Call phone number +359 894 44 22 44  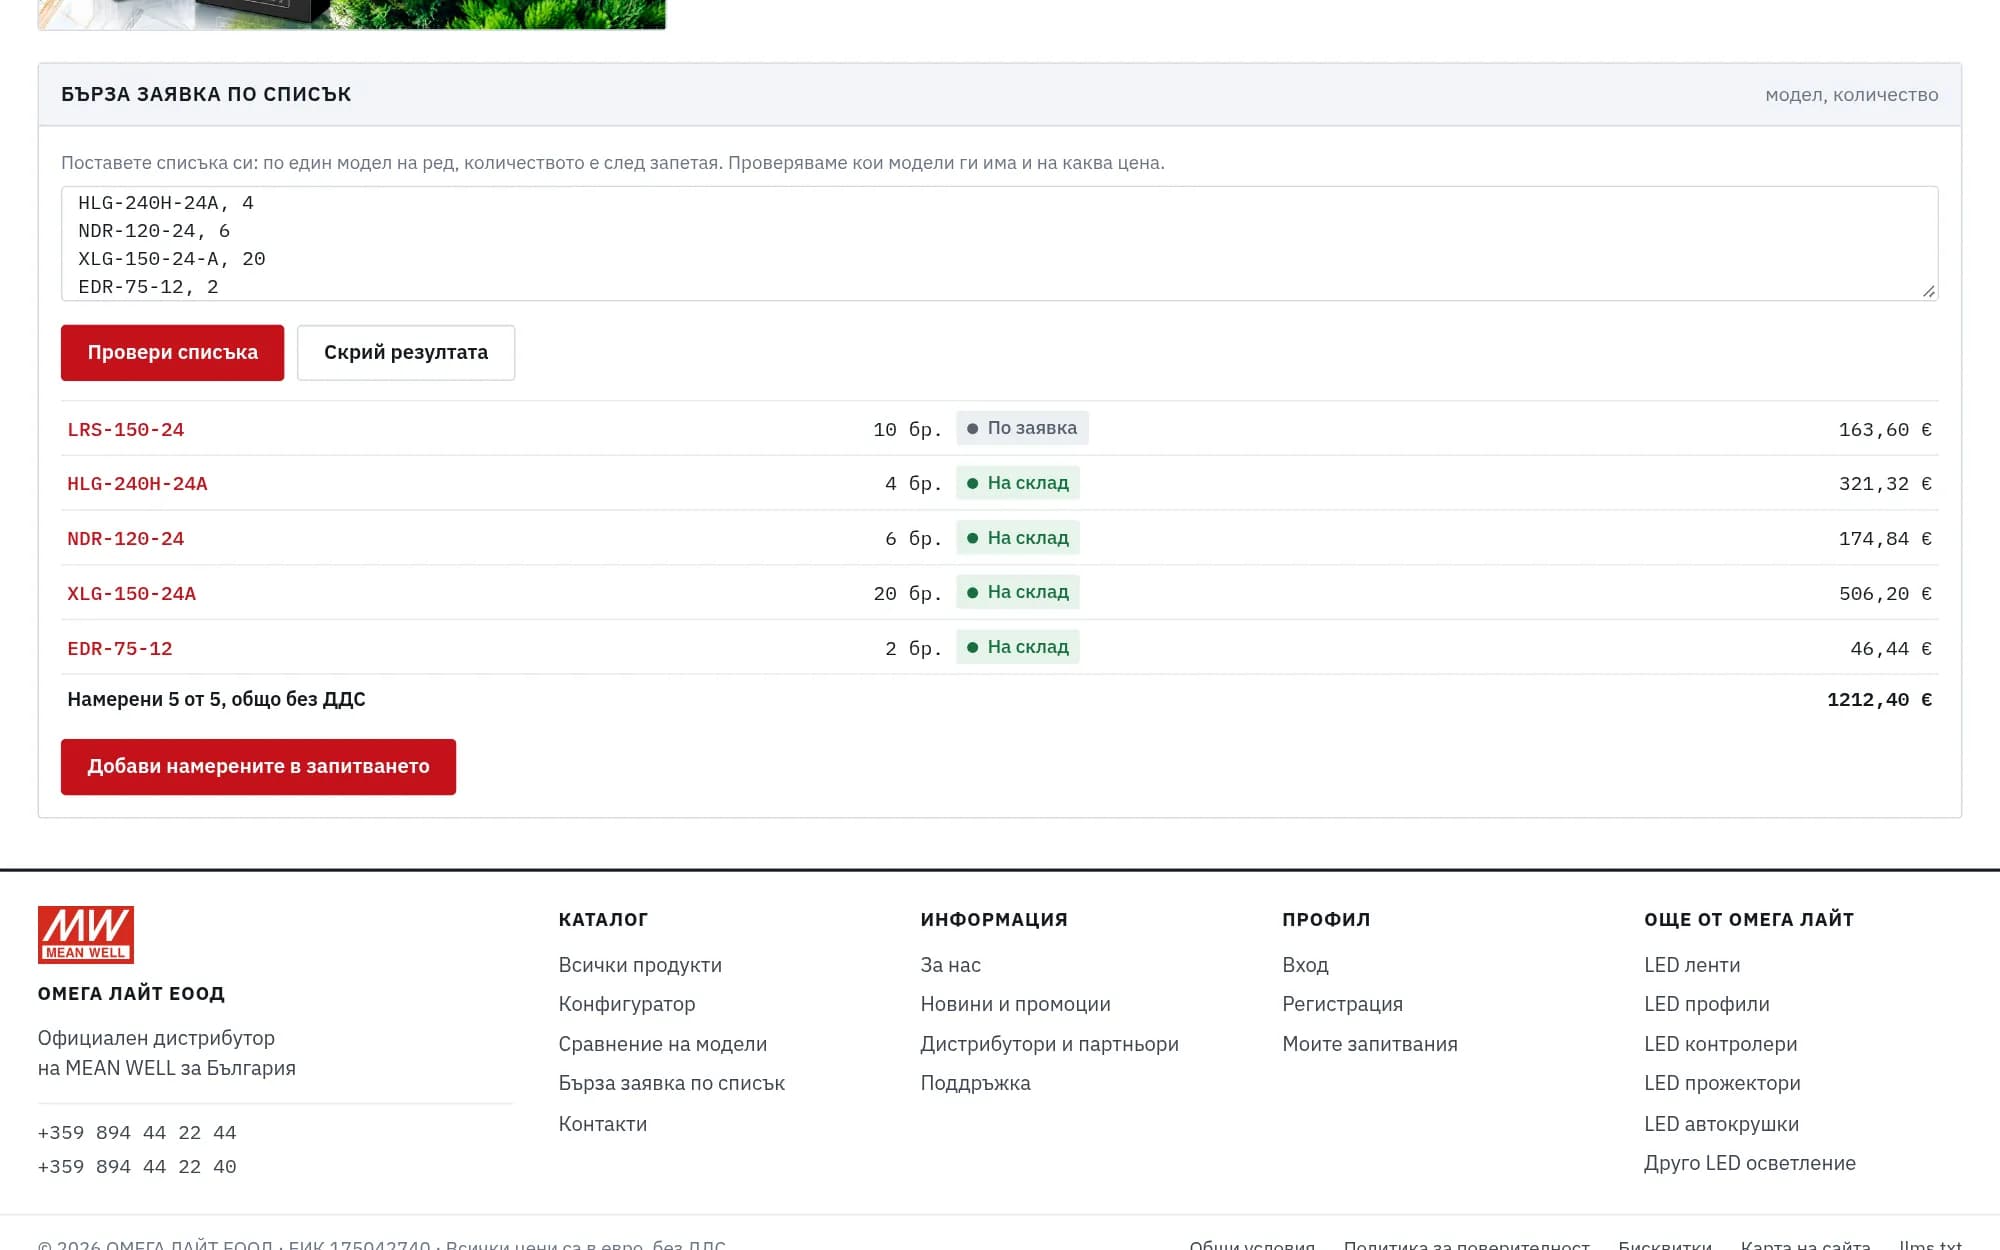pos(137,1133)
